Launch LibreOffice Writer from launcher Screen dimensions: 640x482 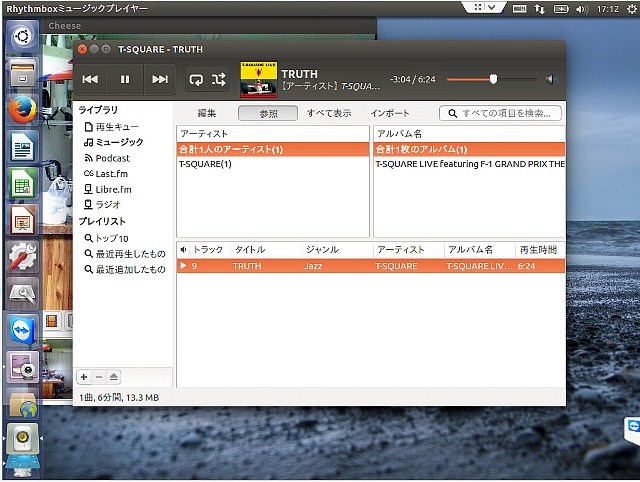tap(22, 146)
